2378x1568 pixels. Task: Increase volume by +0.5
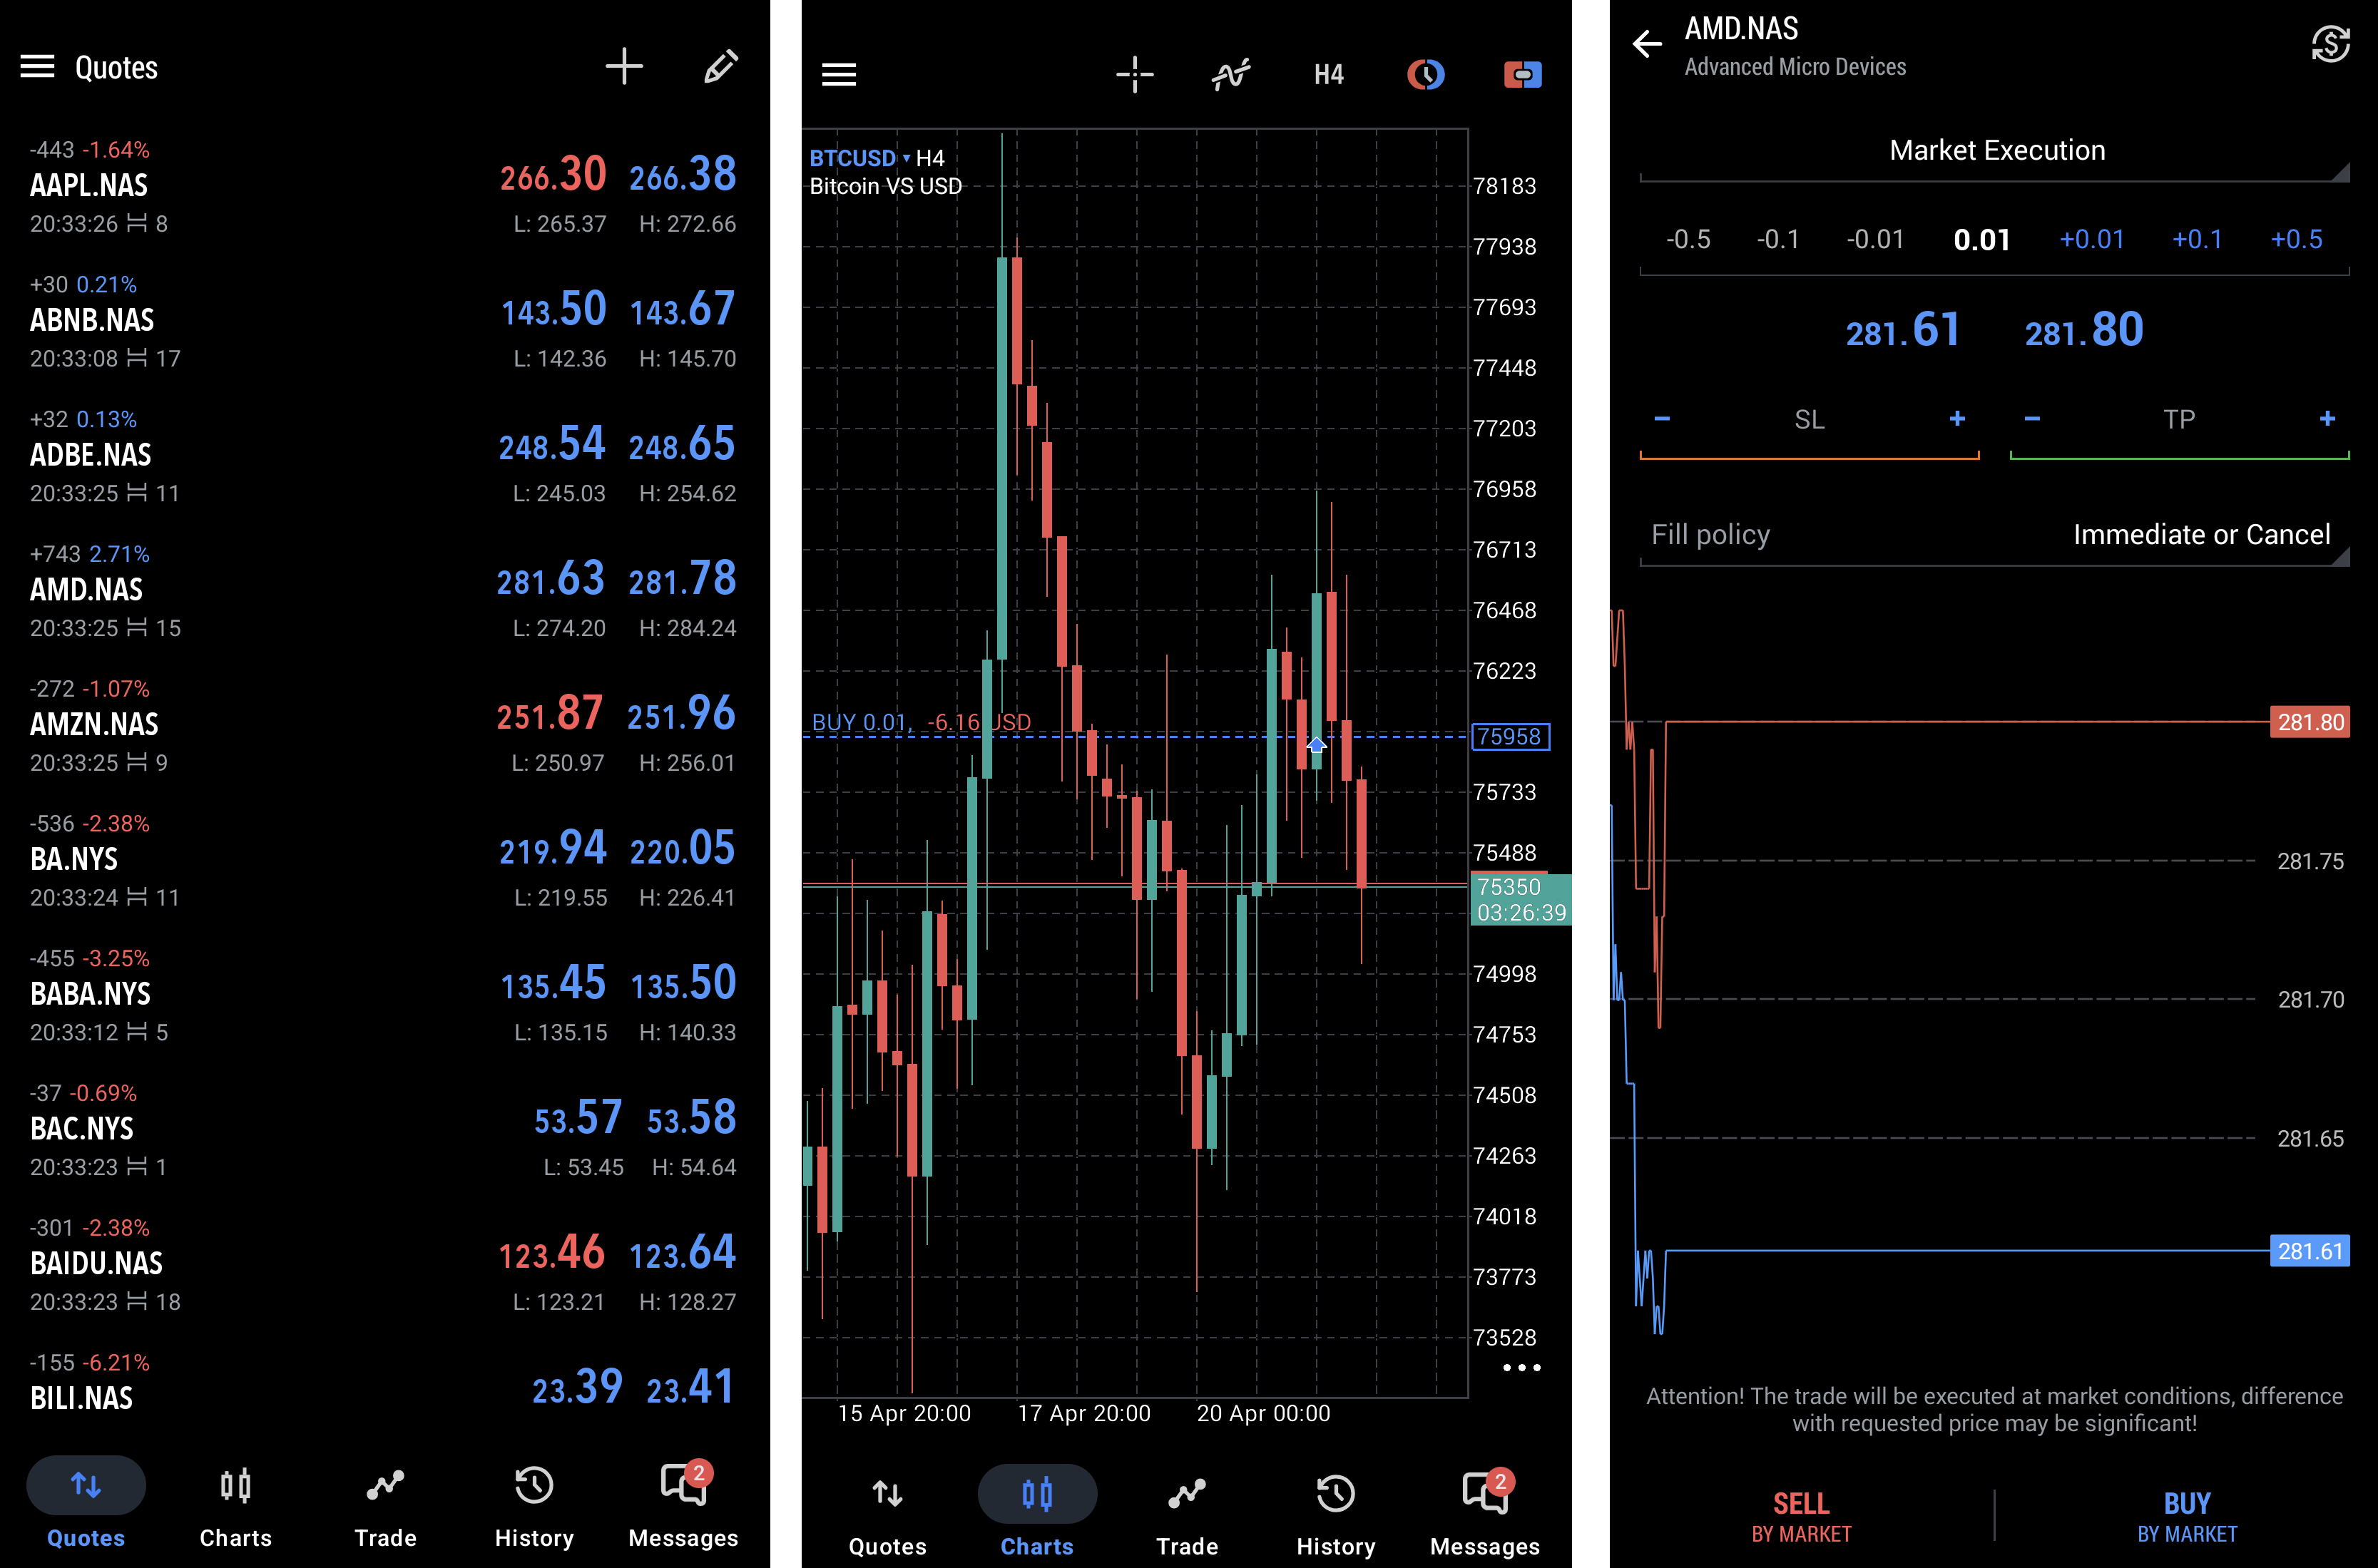[x=2296, y=240]
